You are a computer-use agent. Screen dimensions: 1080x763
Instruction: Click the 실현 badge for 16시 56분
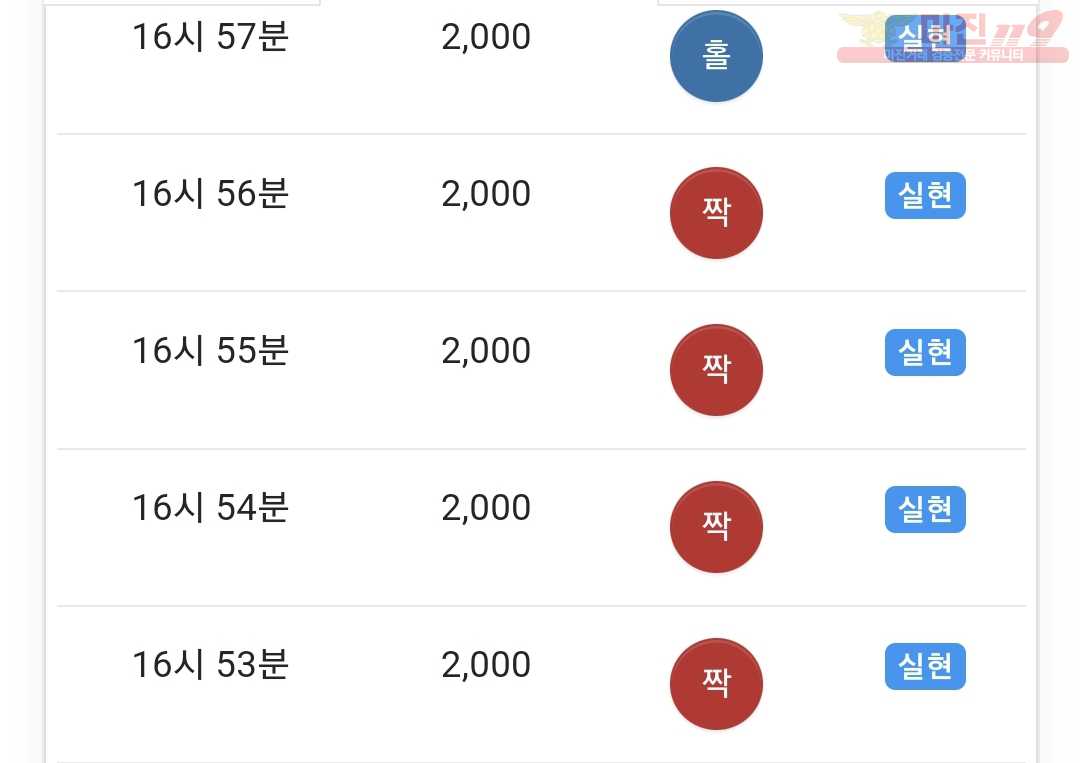tap(925, 196)
